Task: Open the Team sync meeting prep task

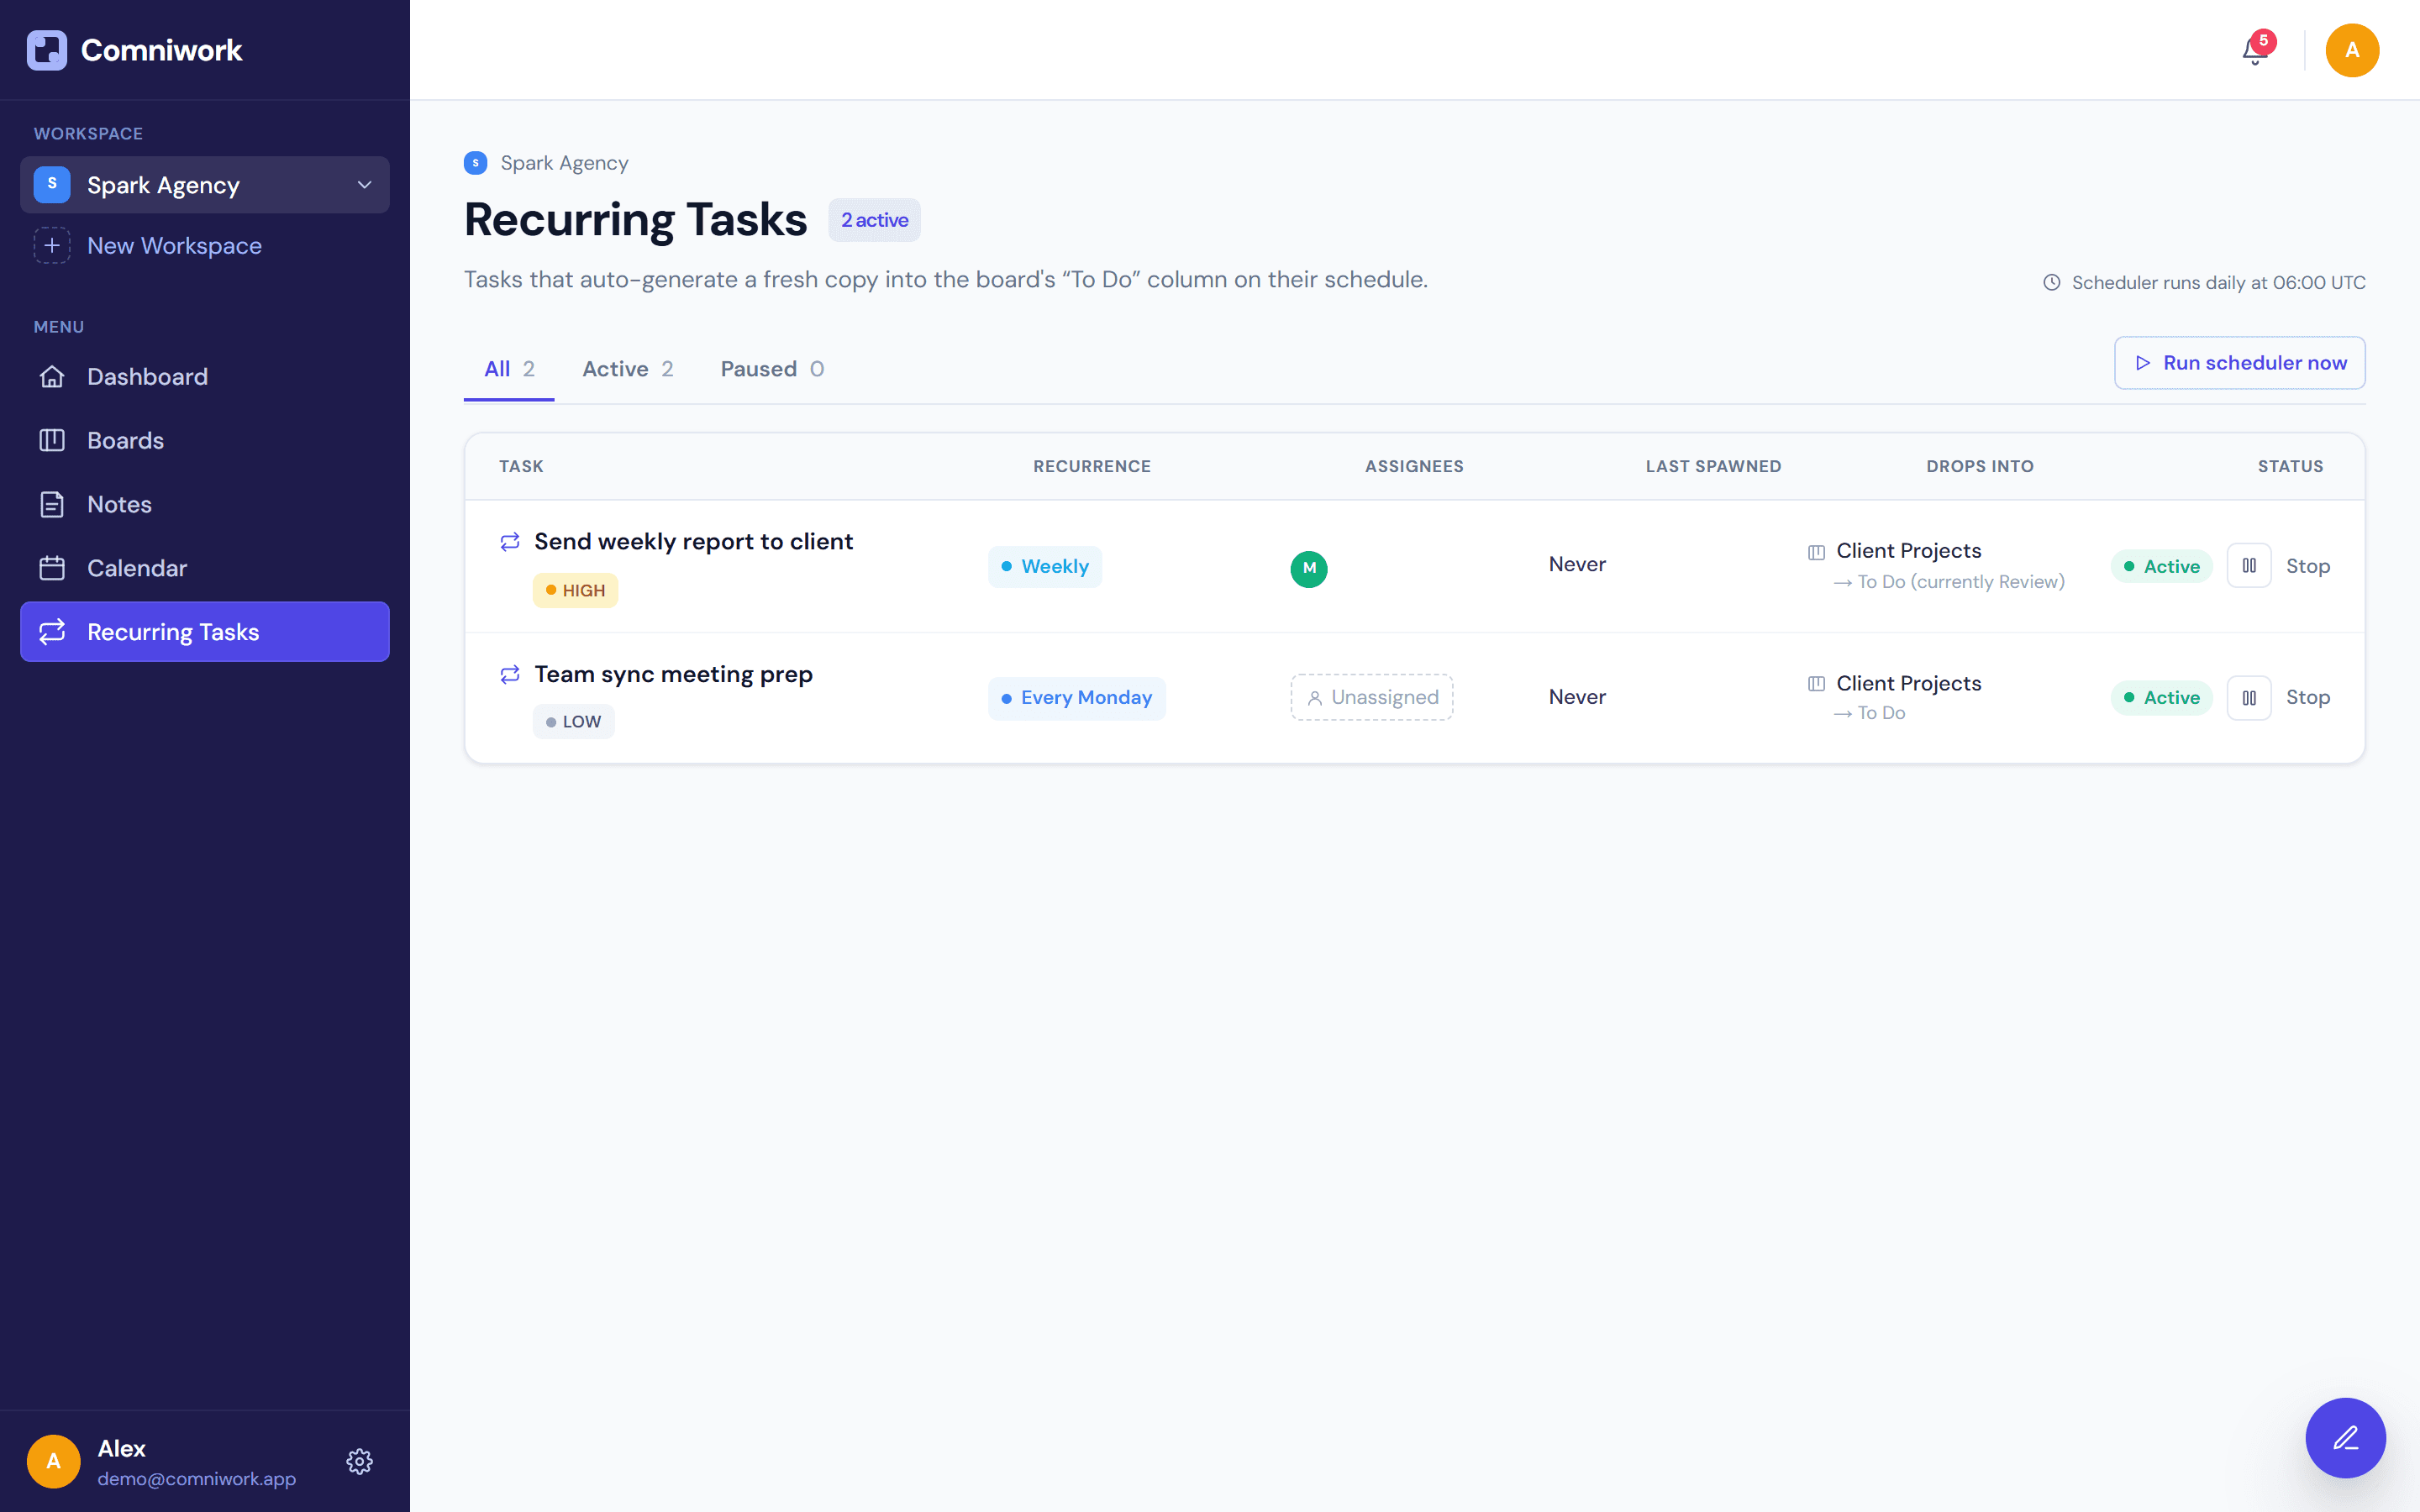Action: click(673, 674)
